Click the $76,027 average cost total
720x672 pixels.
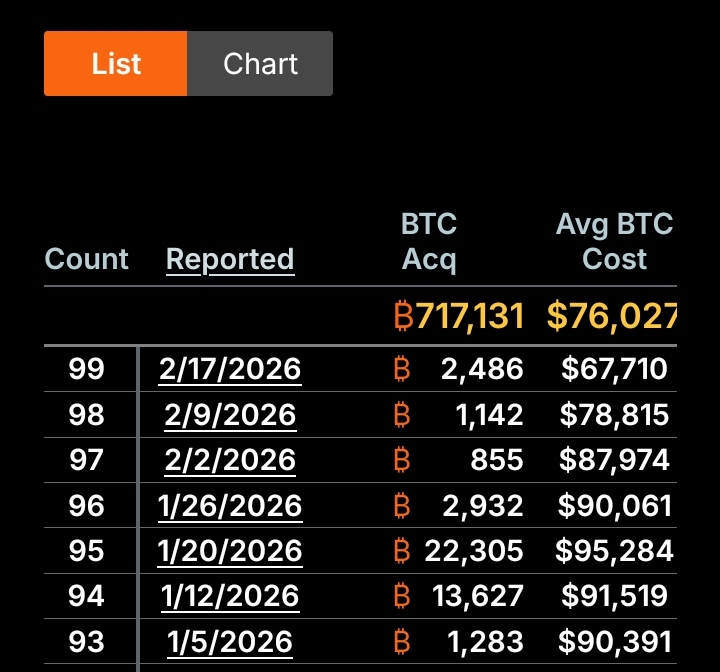611,316
